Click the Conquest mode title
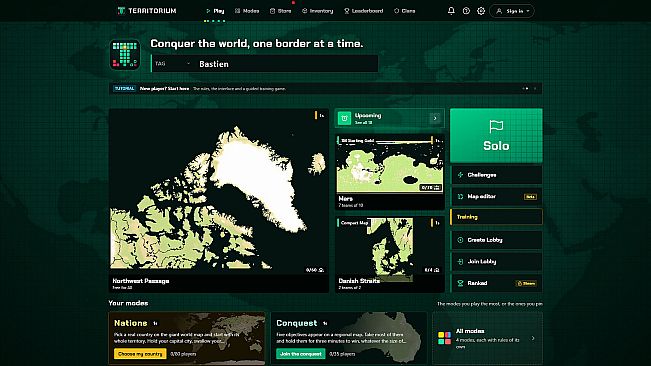 (296, 323)
